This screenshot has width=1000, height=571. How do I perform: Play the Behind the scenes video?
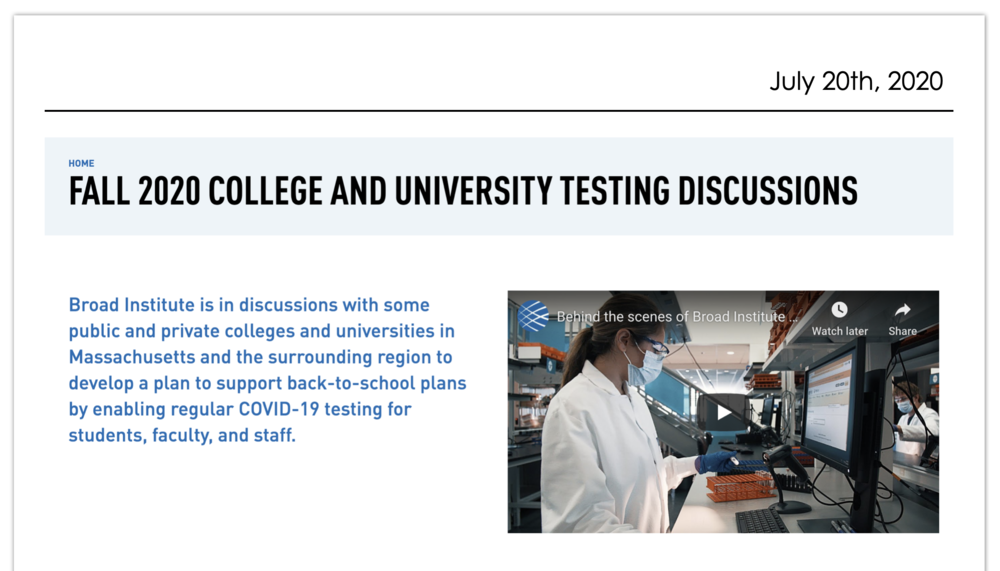tap(723, 412)
